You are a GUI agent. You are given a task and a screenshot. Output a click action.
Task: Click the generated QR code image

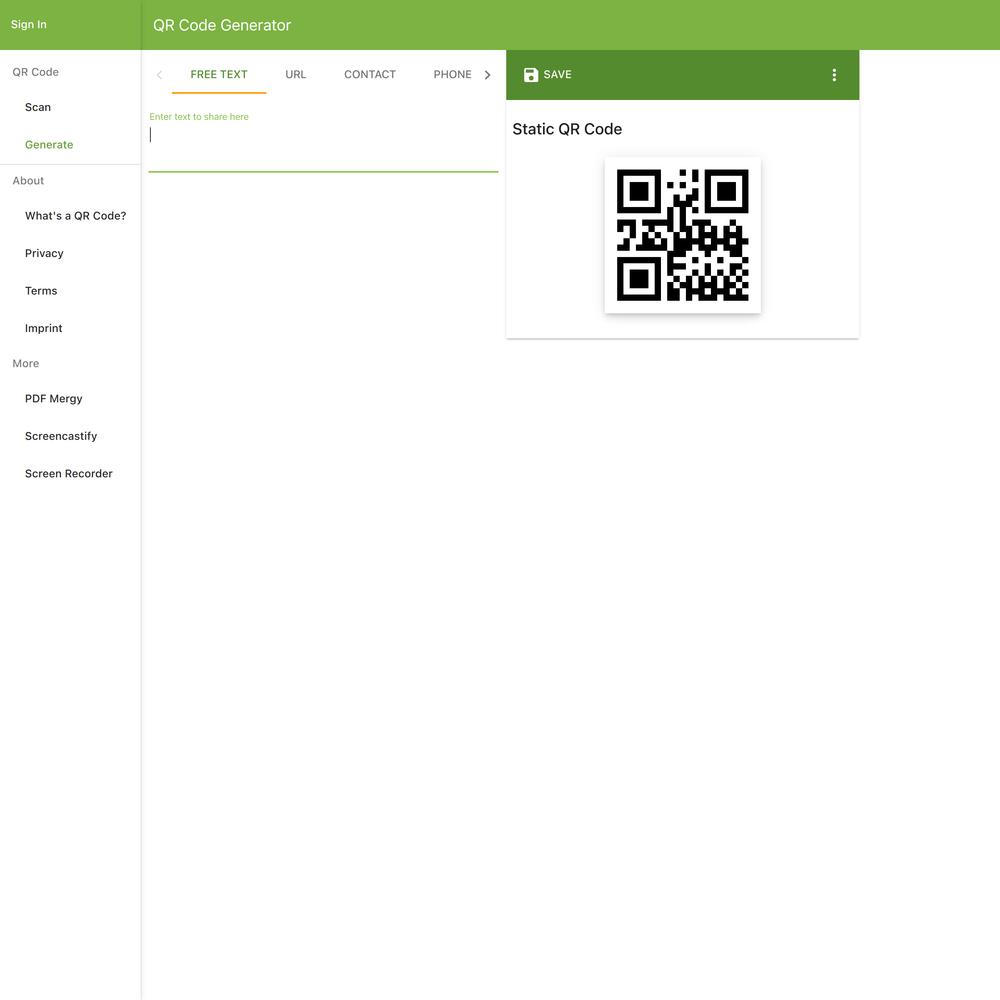point(682,235)
